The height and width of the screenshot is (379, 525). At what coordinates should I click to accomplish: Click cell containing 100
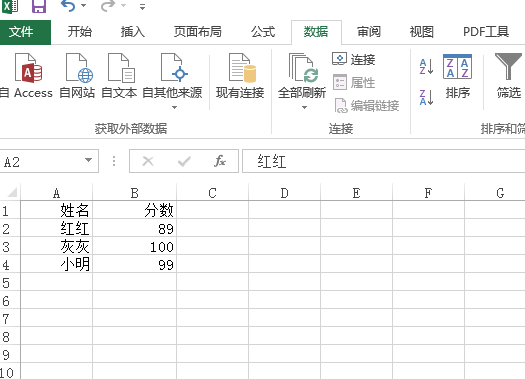(x=135, y=246)
